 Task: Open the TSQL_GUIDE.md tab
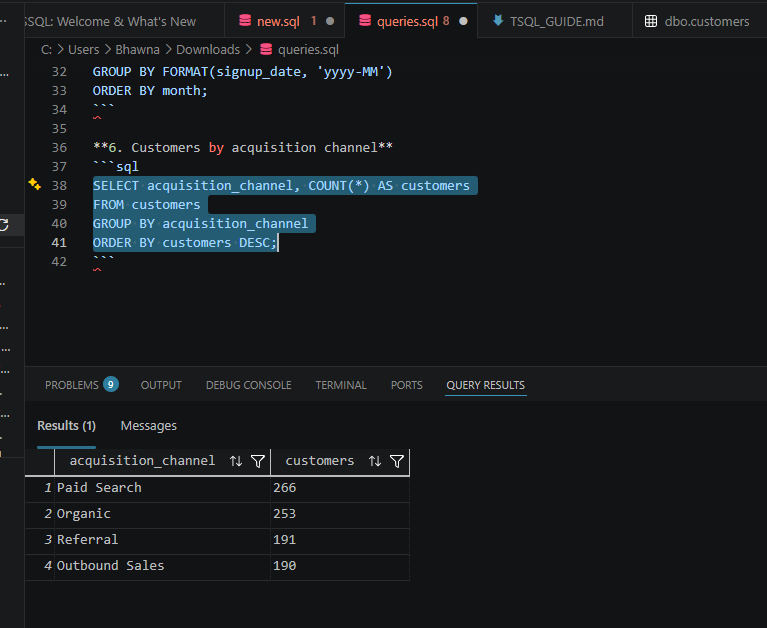pyautogui.click(x=556, y=22)
